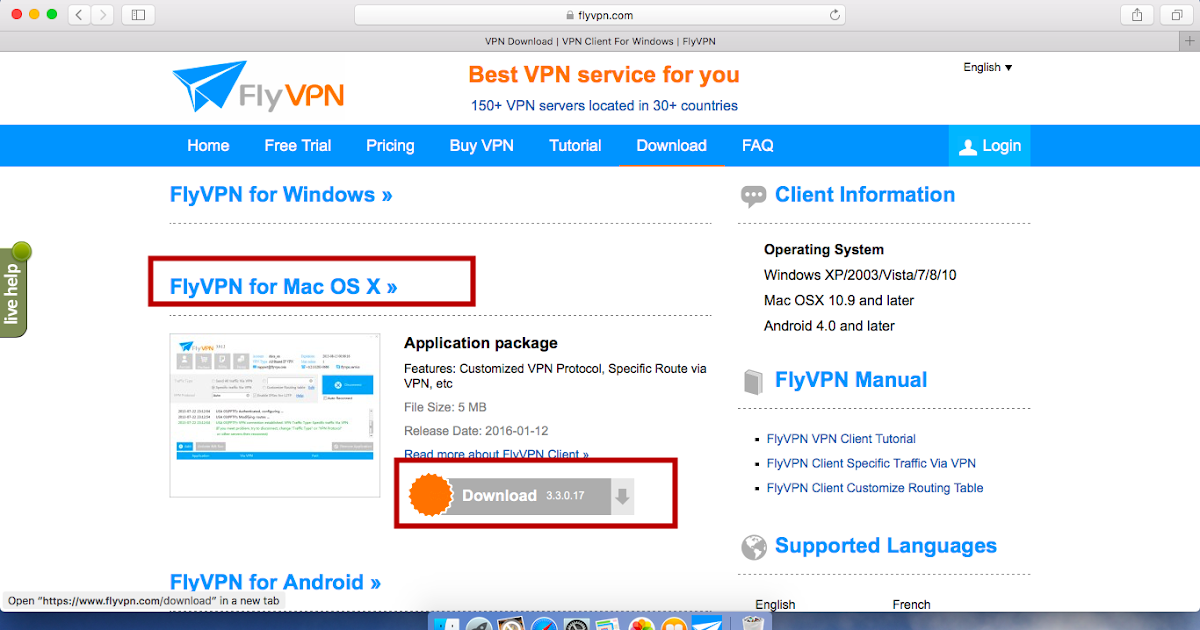This screenshot has width=1200, height=630.
Task: Reload the flyvpn.com page
Action: point(835,15)
